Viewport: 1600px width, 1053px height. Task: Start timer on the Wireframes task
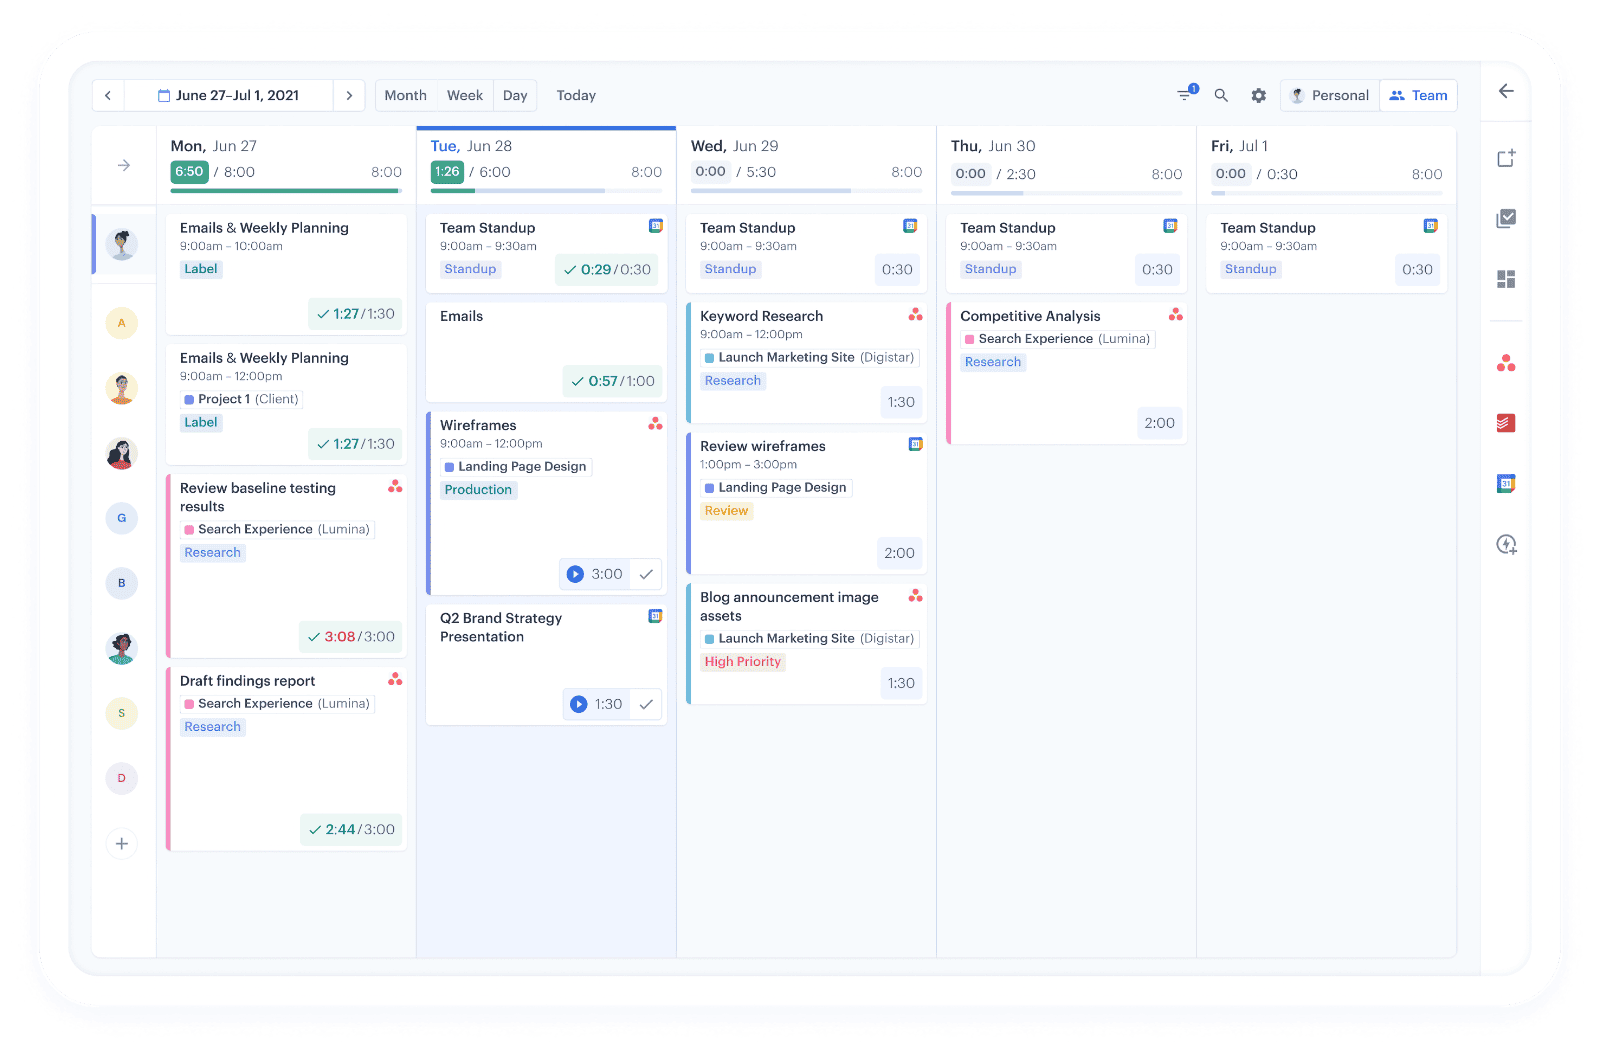[576, 574]
